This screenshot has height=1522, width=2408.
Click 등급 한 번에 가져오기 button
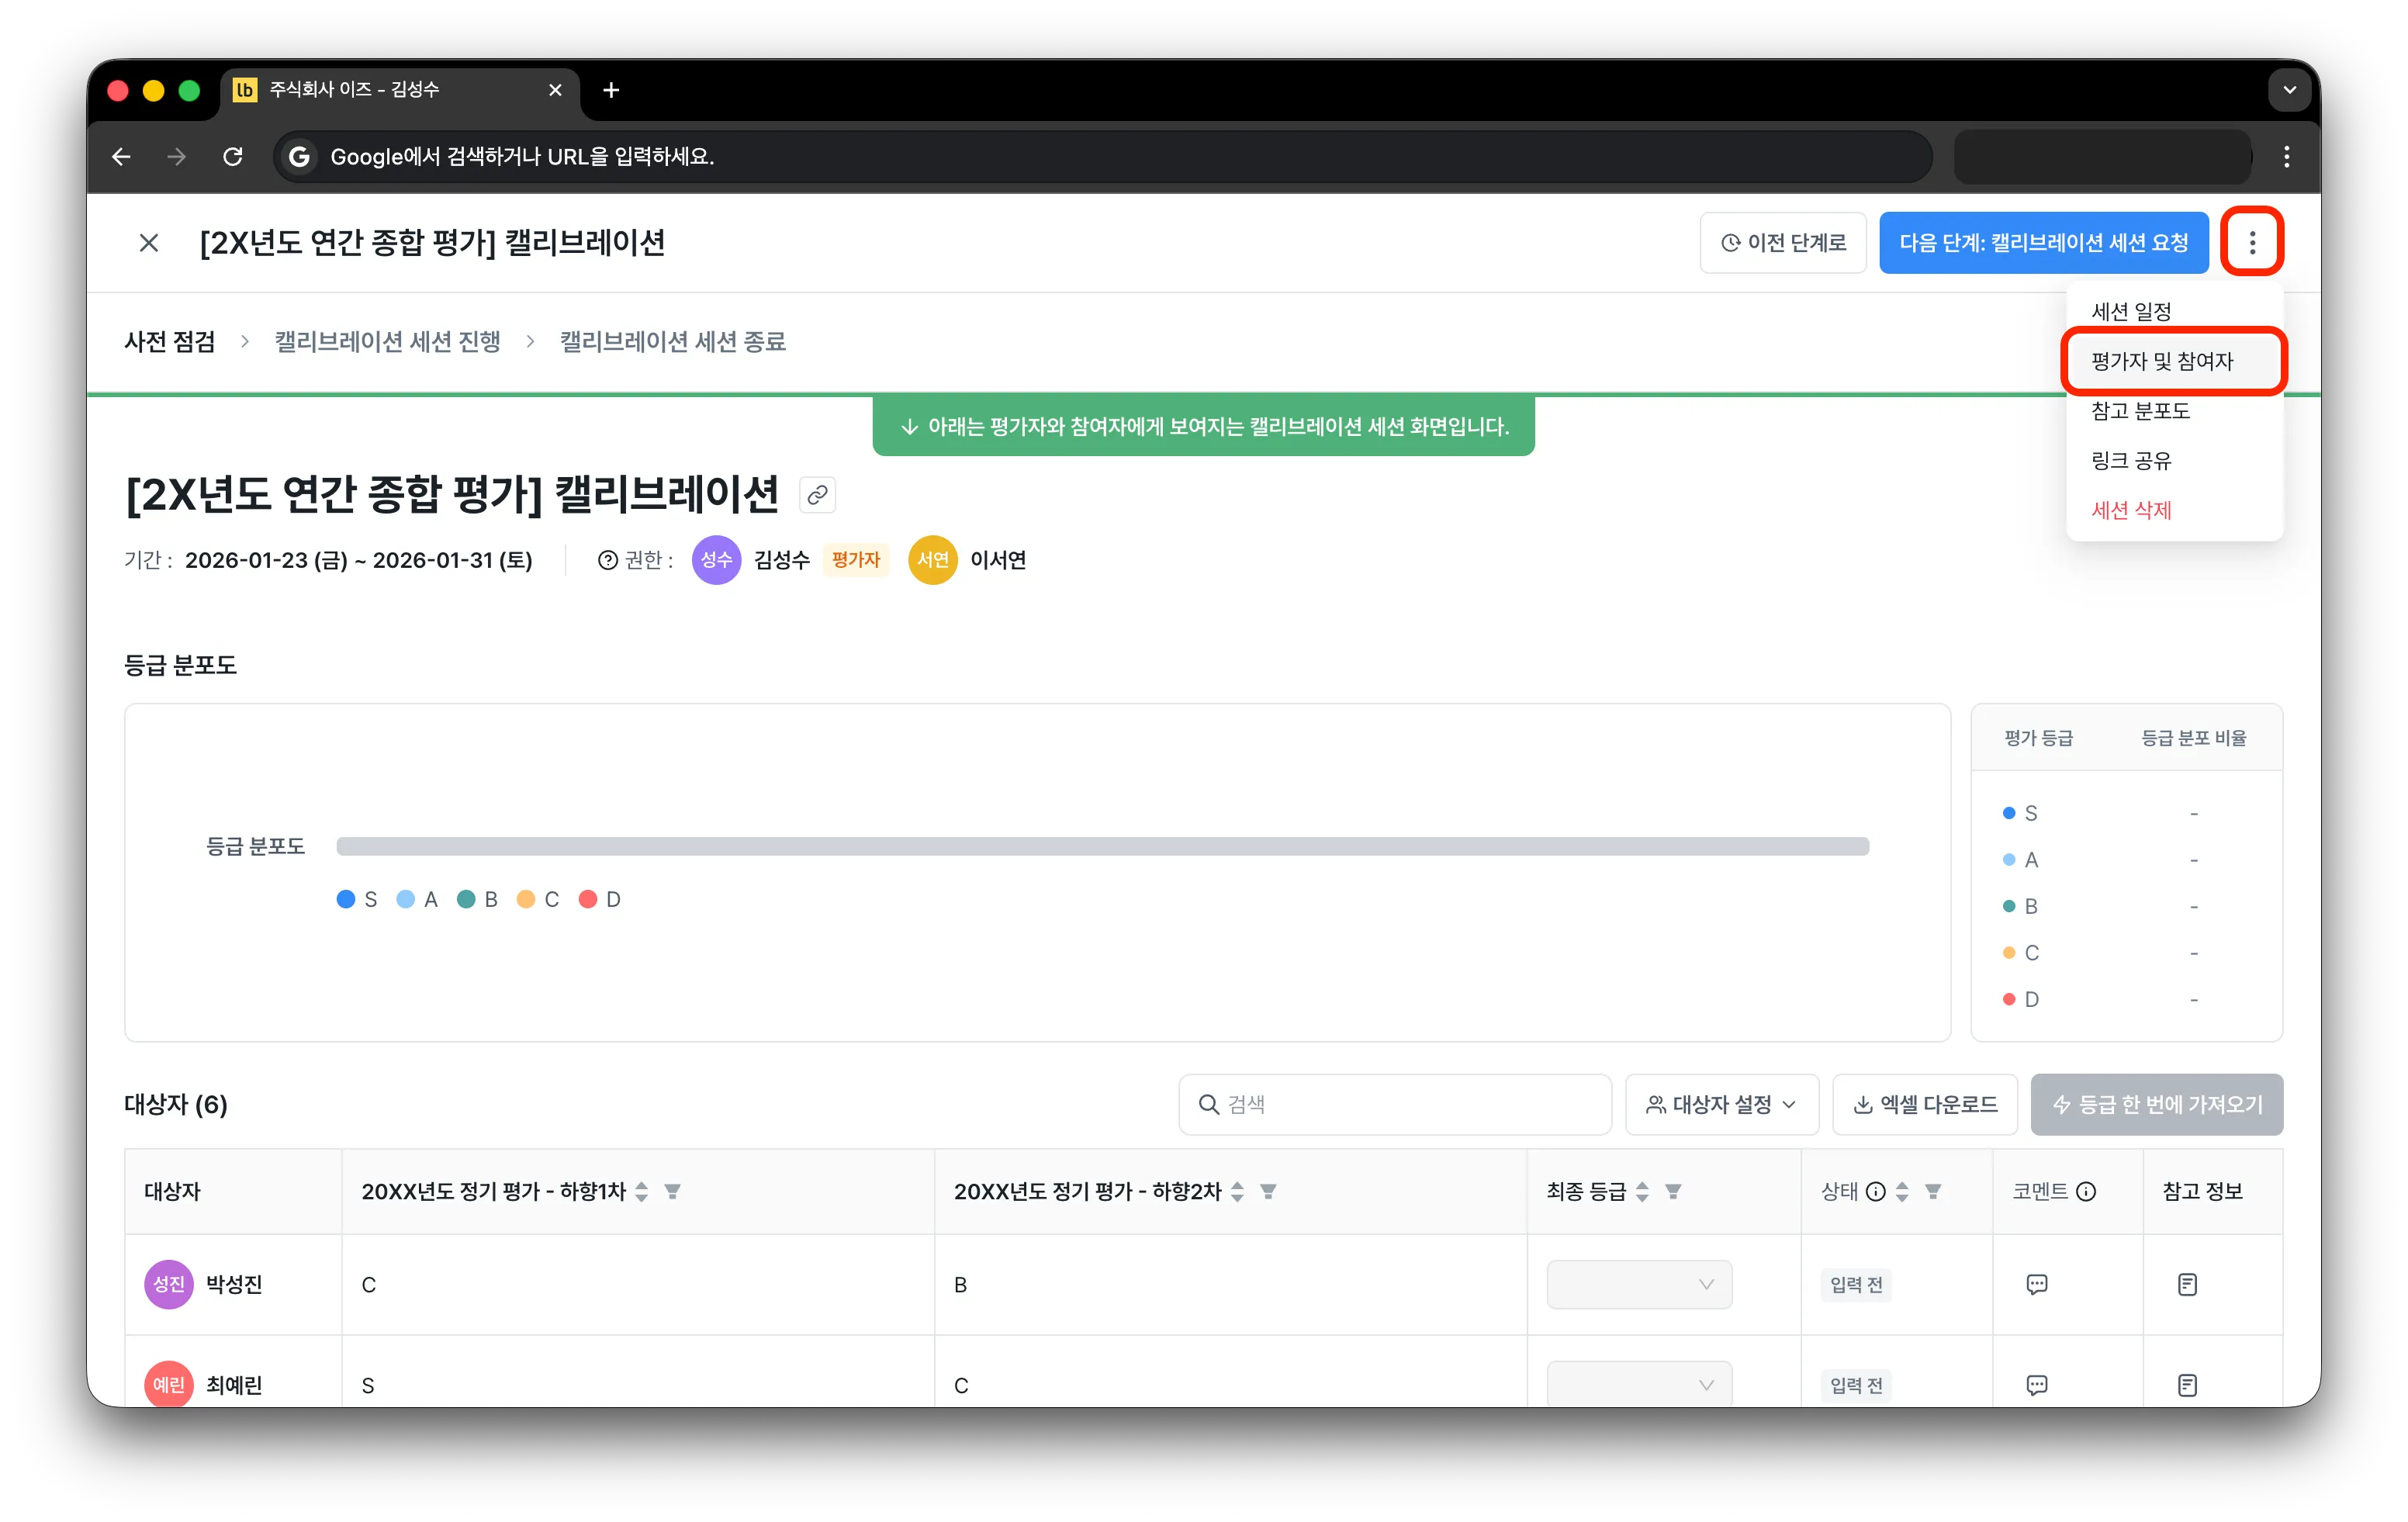(x=2157, y=1104)
